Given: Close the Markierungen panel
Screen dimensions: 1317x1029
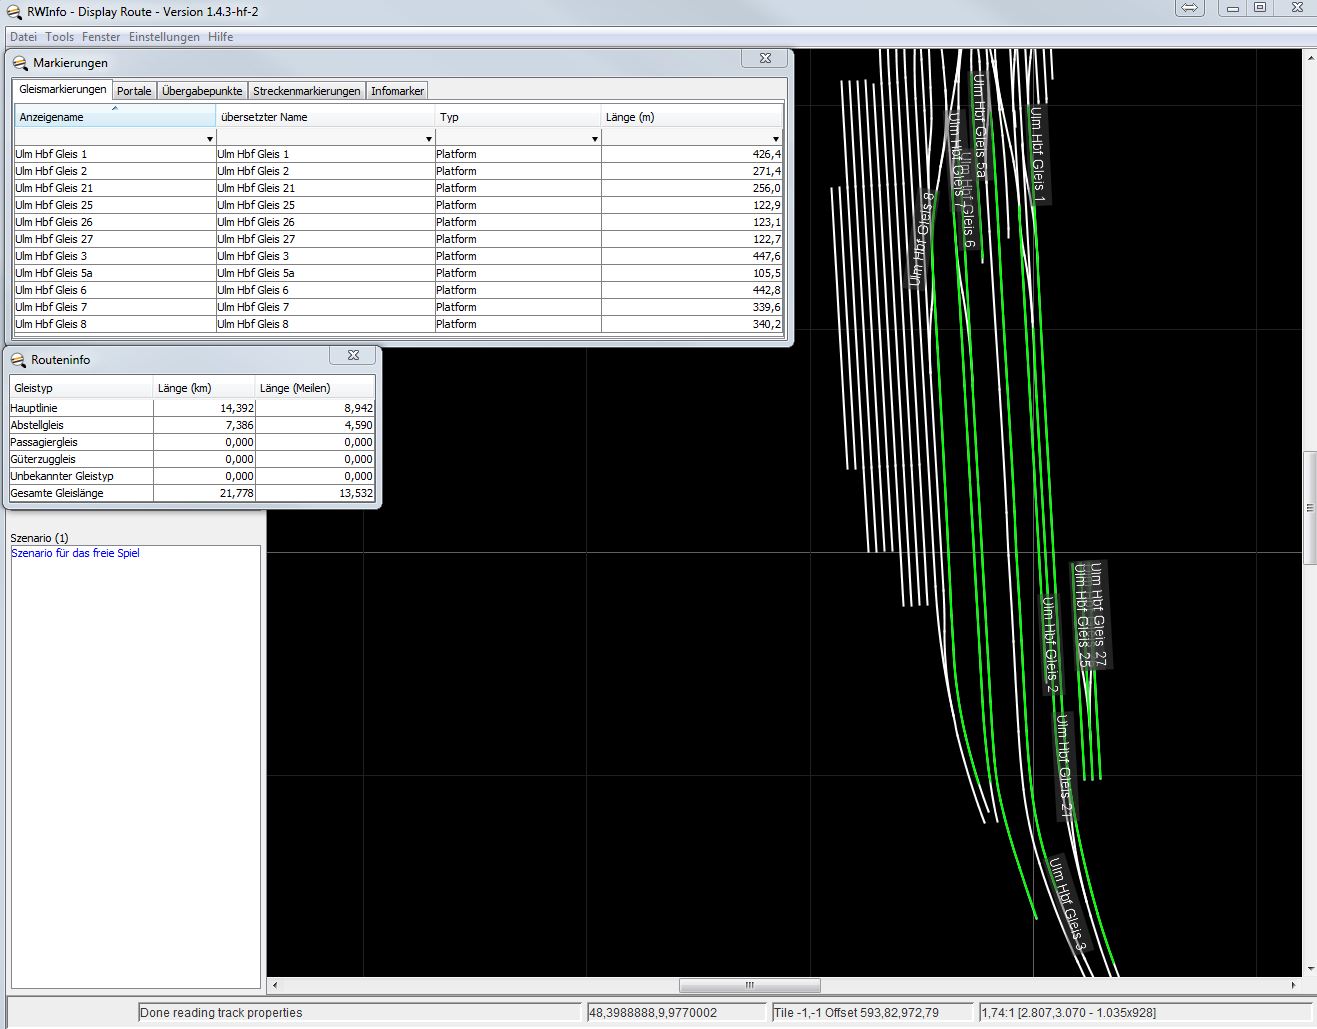Looking at the screenshot, I should pos(765,59).
